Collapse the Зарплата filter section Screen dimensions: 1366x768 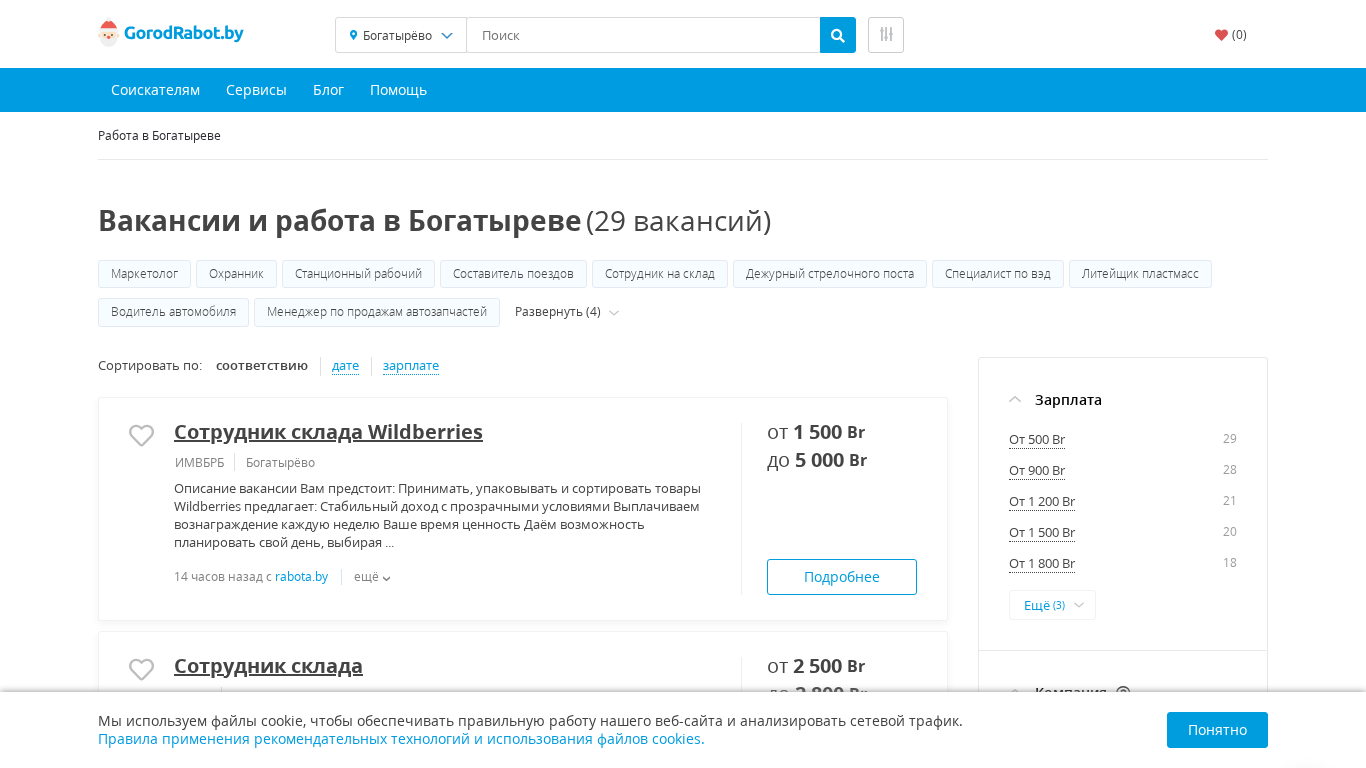[1056, 400]
